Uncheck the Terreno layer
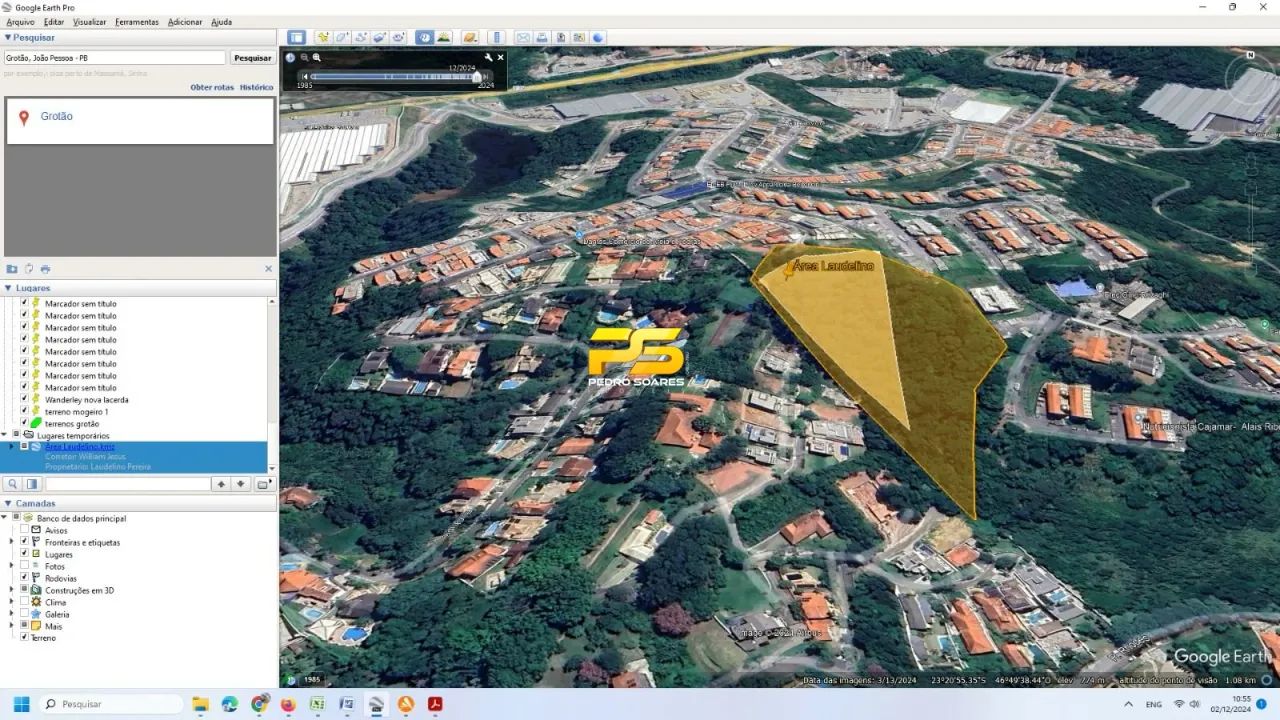This screenshot has height=720, width=1280. point(24,637)
